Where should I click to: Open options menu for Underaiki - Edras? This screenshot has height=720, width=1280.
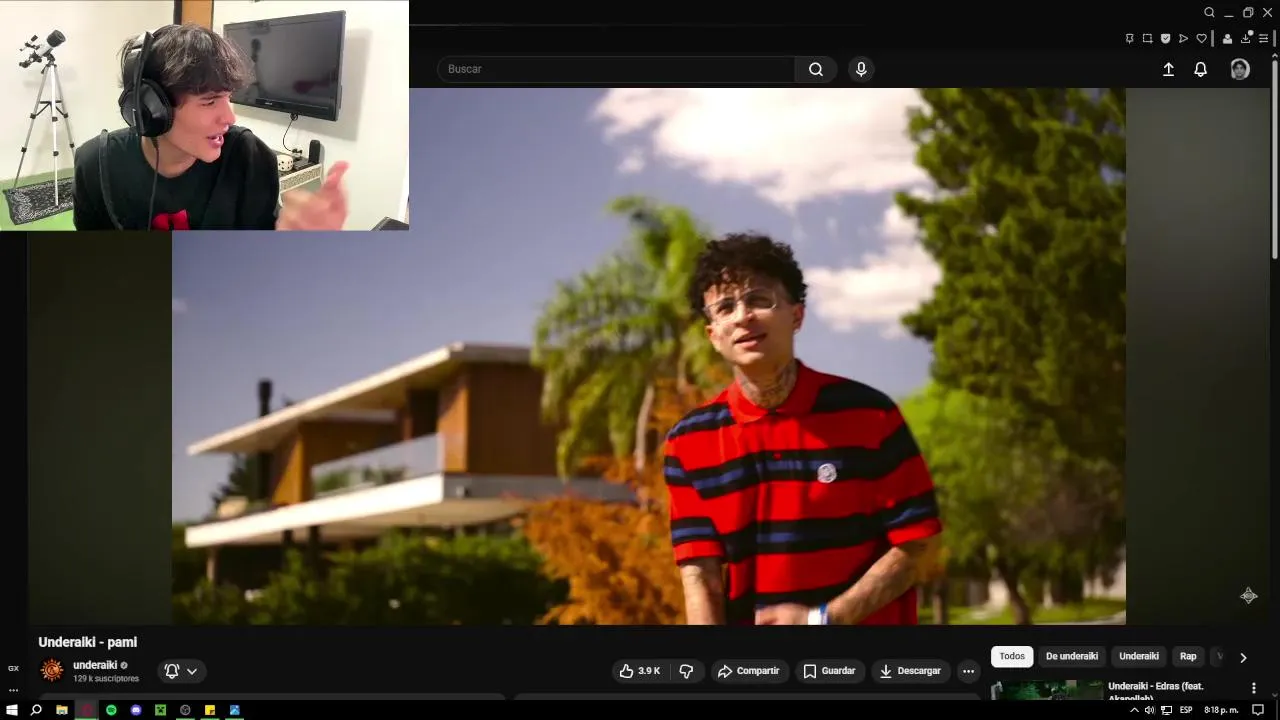pos(1253,688)
